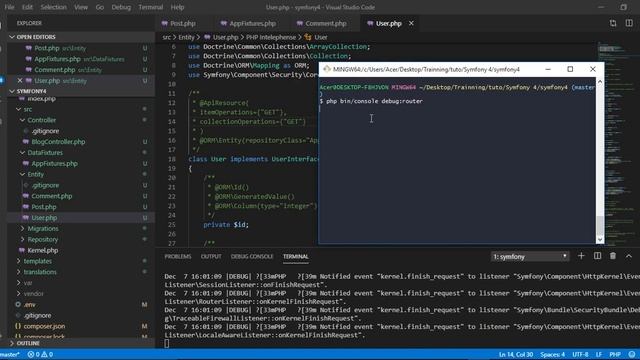Collapse the DataFixtures folder
Viewport: 640px width, 360px height.
click(22, 152)
